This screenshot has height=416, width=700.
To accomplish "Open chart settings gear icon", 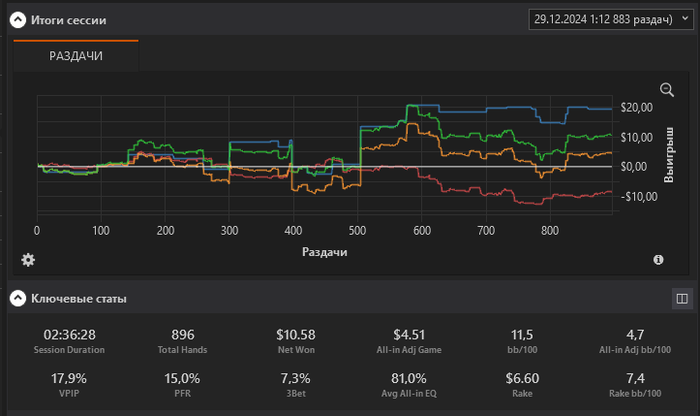I will click(x=28, y=260).
